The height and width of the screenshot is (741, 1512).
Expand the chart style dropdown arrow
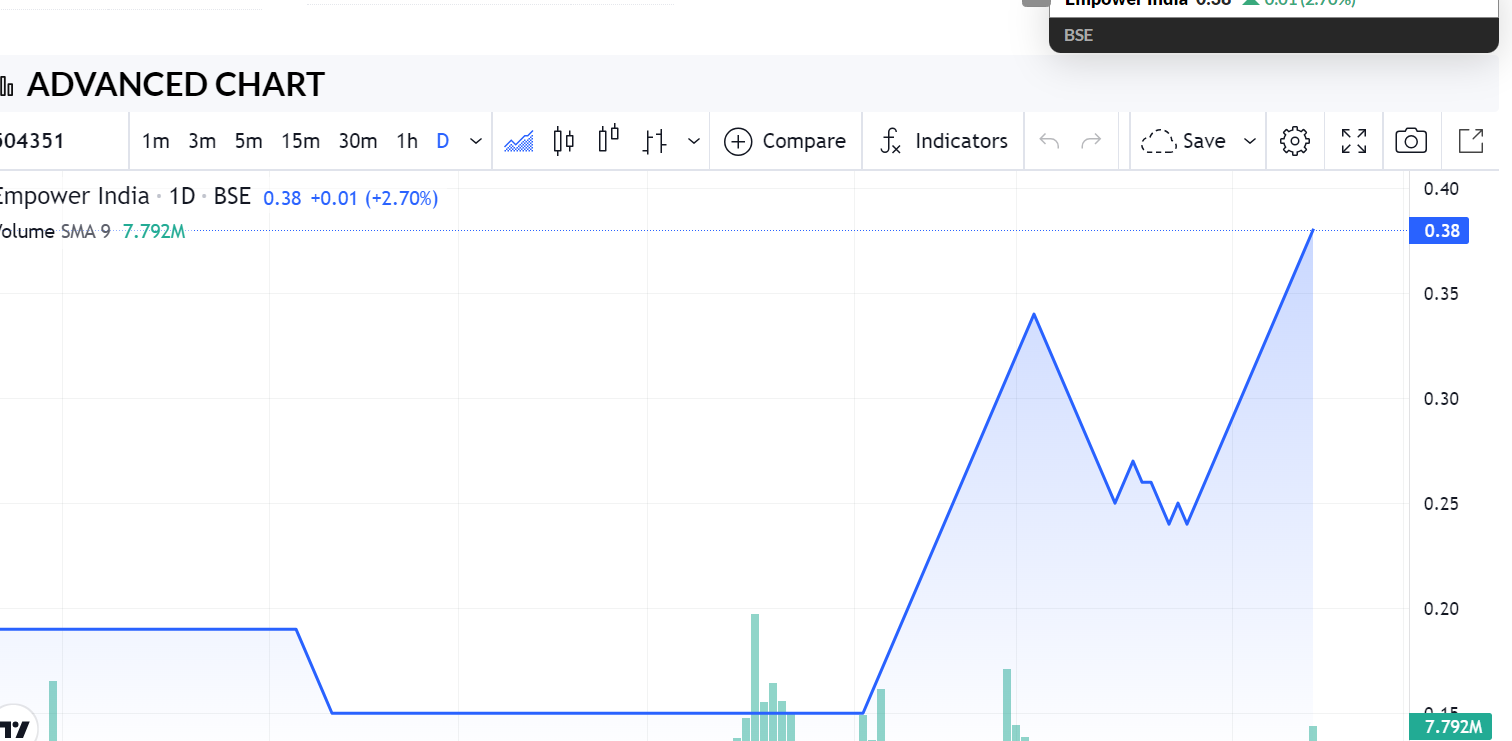[694, 141]
